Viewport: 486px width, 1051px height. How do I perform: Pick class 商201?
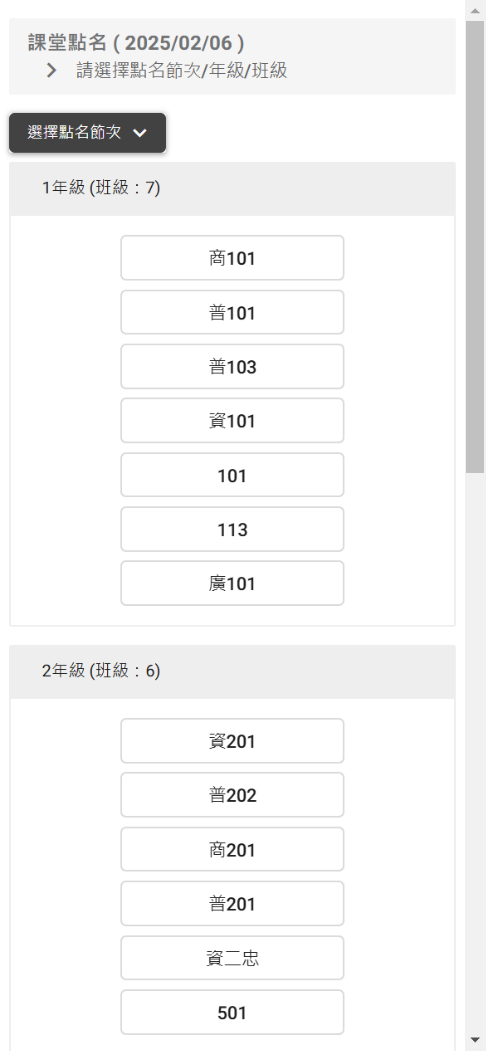232,850
